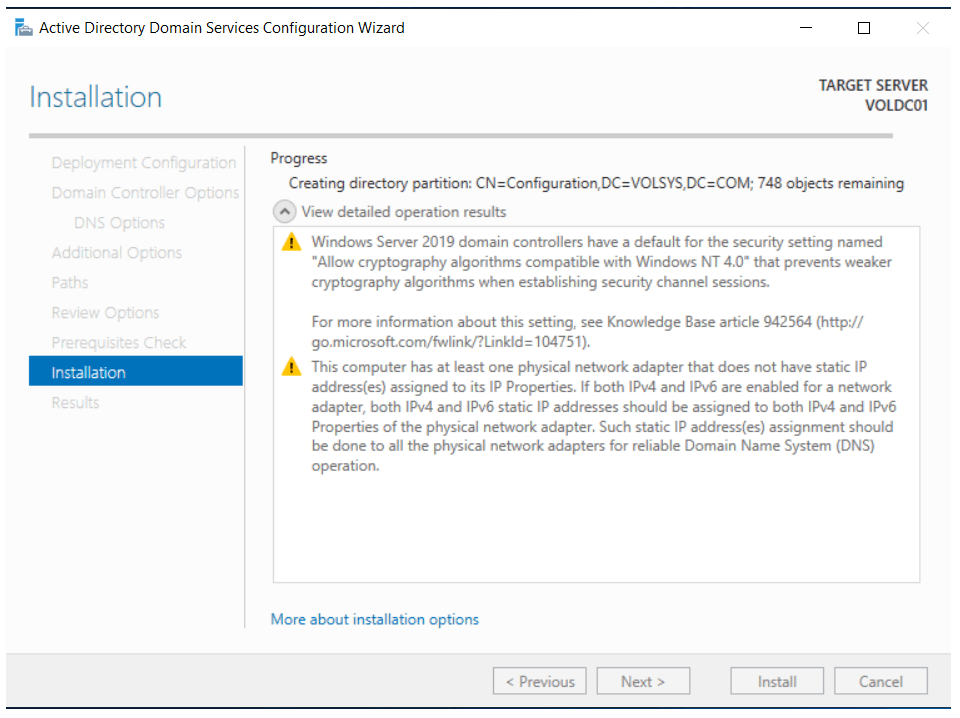Collapse the View detailed operation results chevron
This screenshot has width=960, height=718.
285,212
